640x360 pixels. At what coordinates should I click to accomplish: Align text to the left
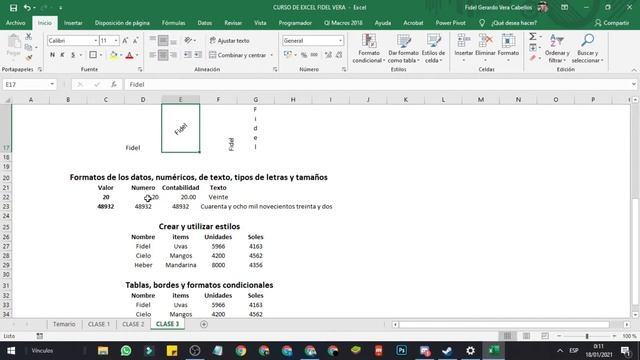(x=153, y=55)
